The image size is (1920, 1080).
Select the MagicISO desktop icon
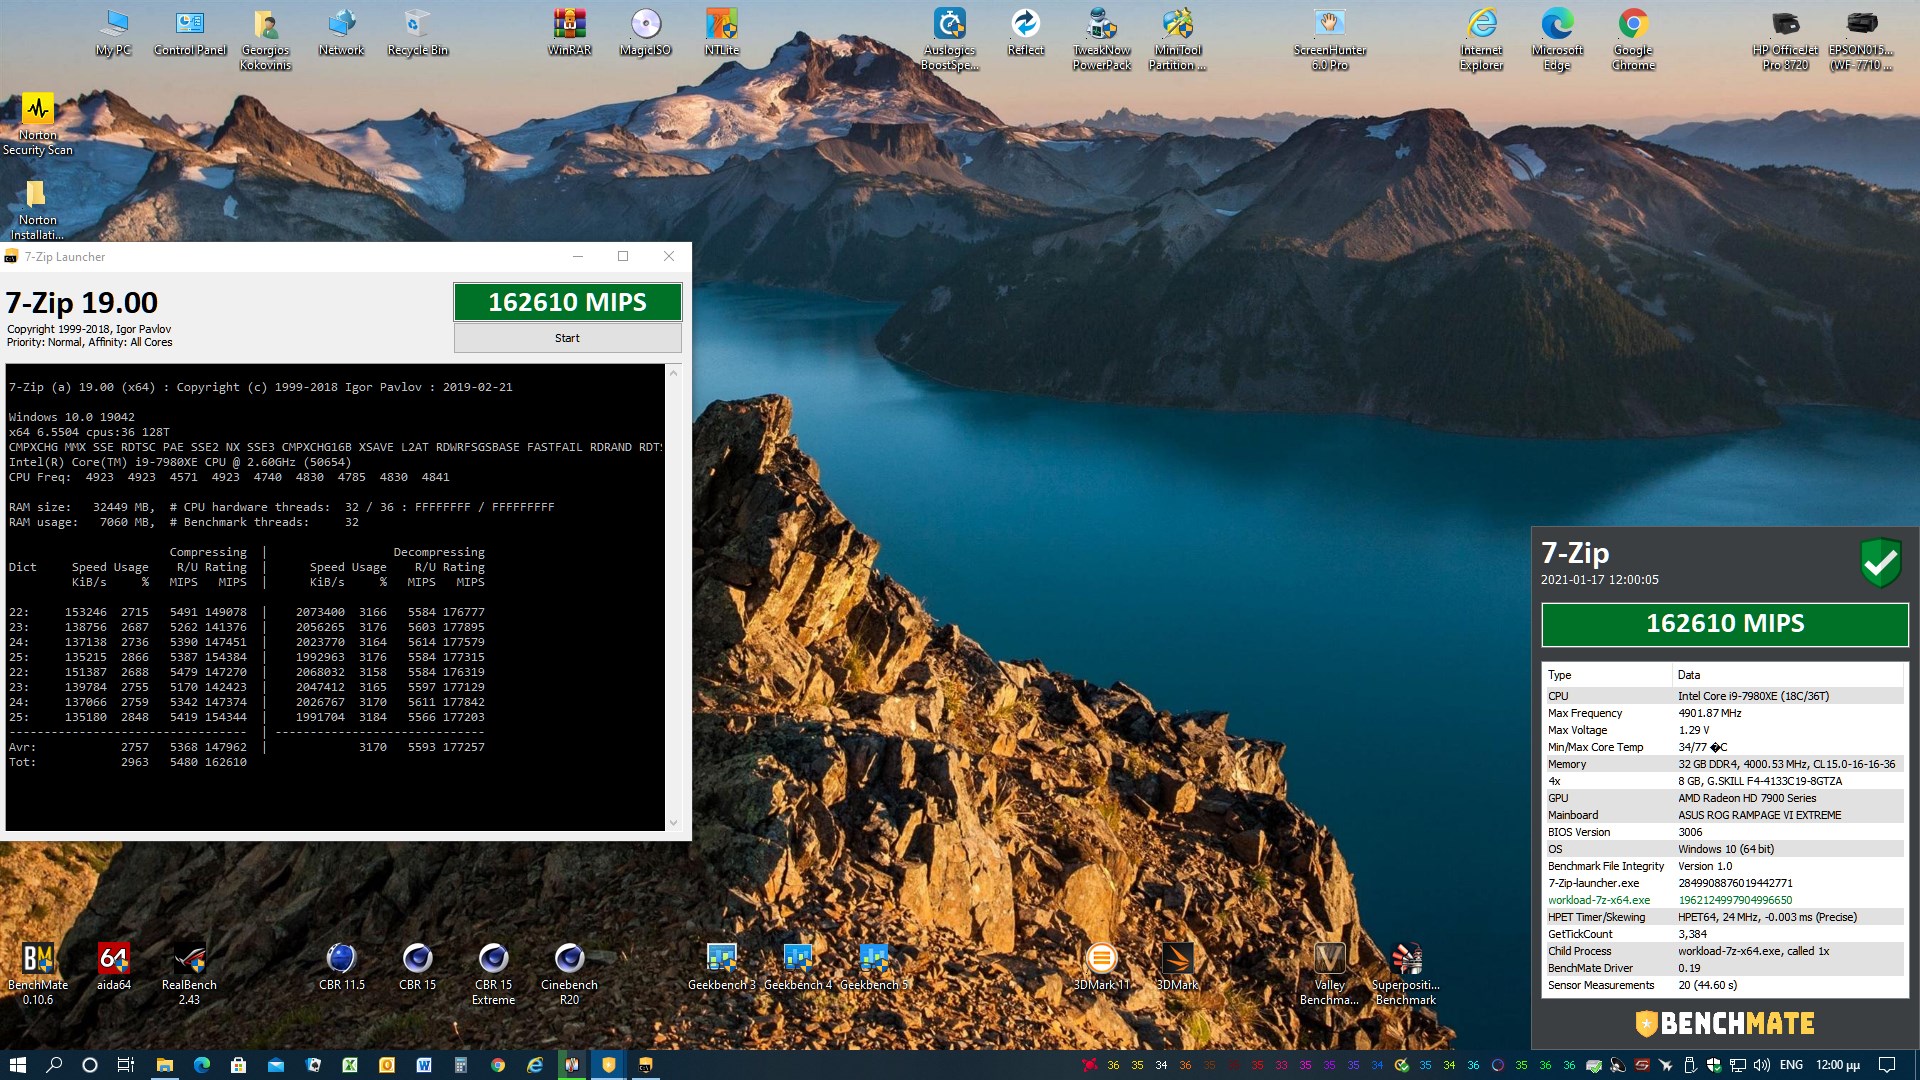coord(645,33)
